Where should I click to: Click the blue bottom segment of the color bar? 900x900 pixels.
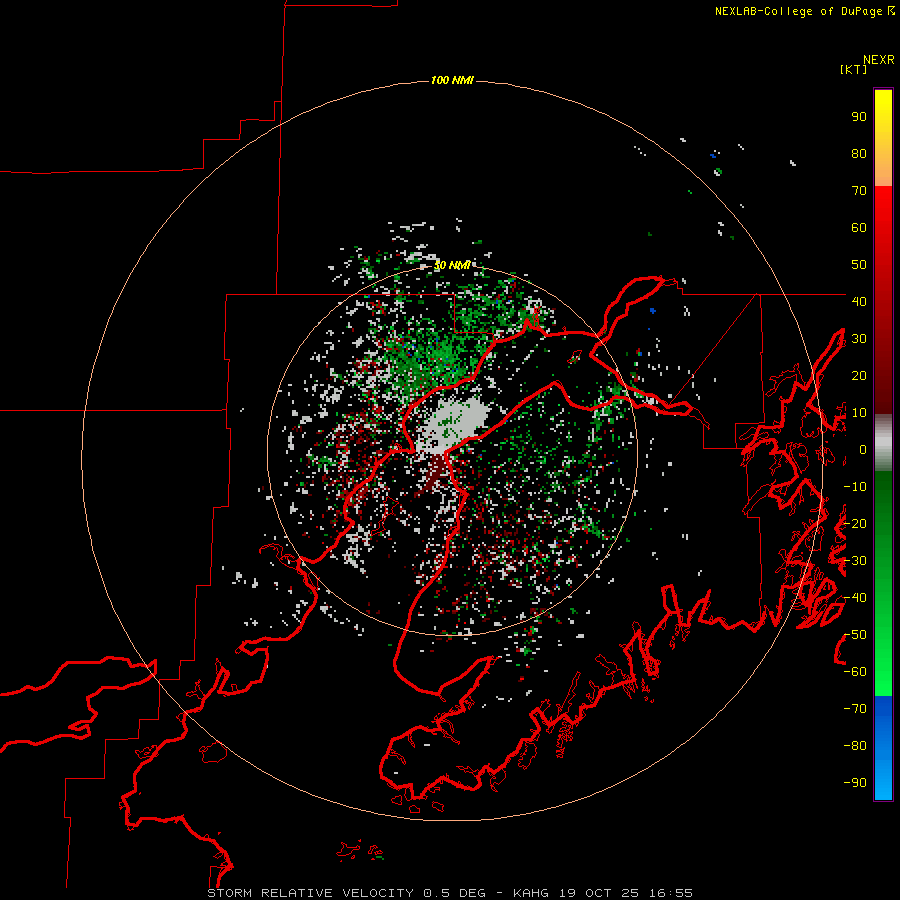pos(883,748)
